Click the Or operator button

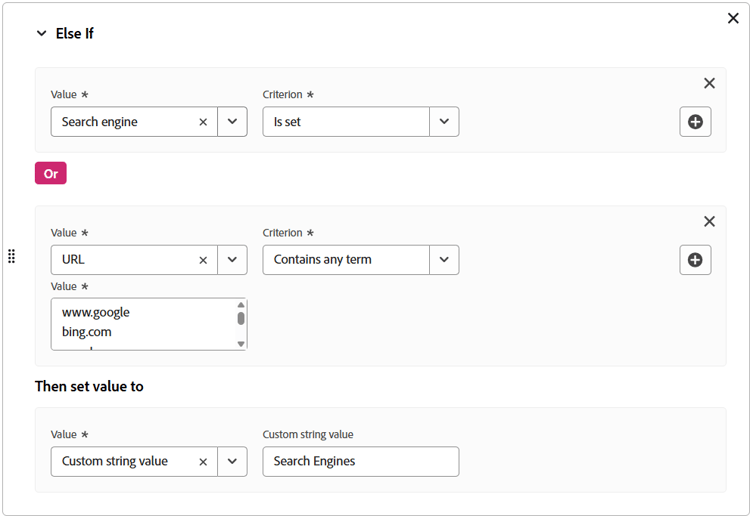point(50,173)
